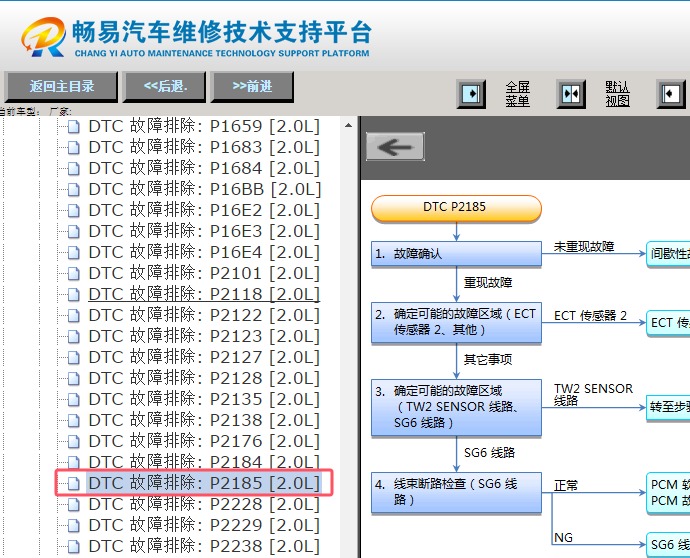Click the page icon beside the P2101 entry
This screenshot has height=558, width=690.
tap(73, 274)
